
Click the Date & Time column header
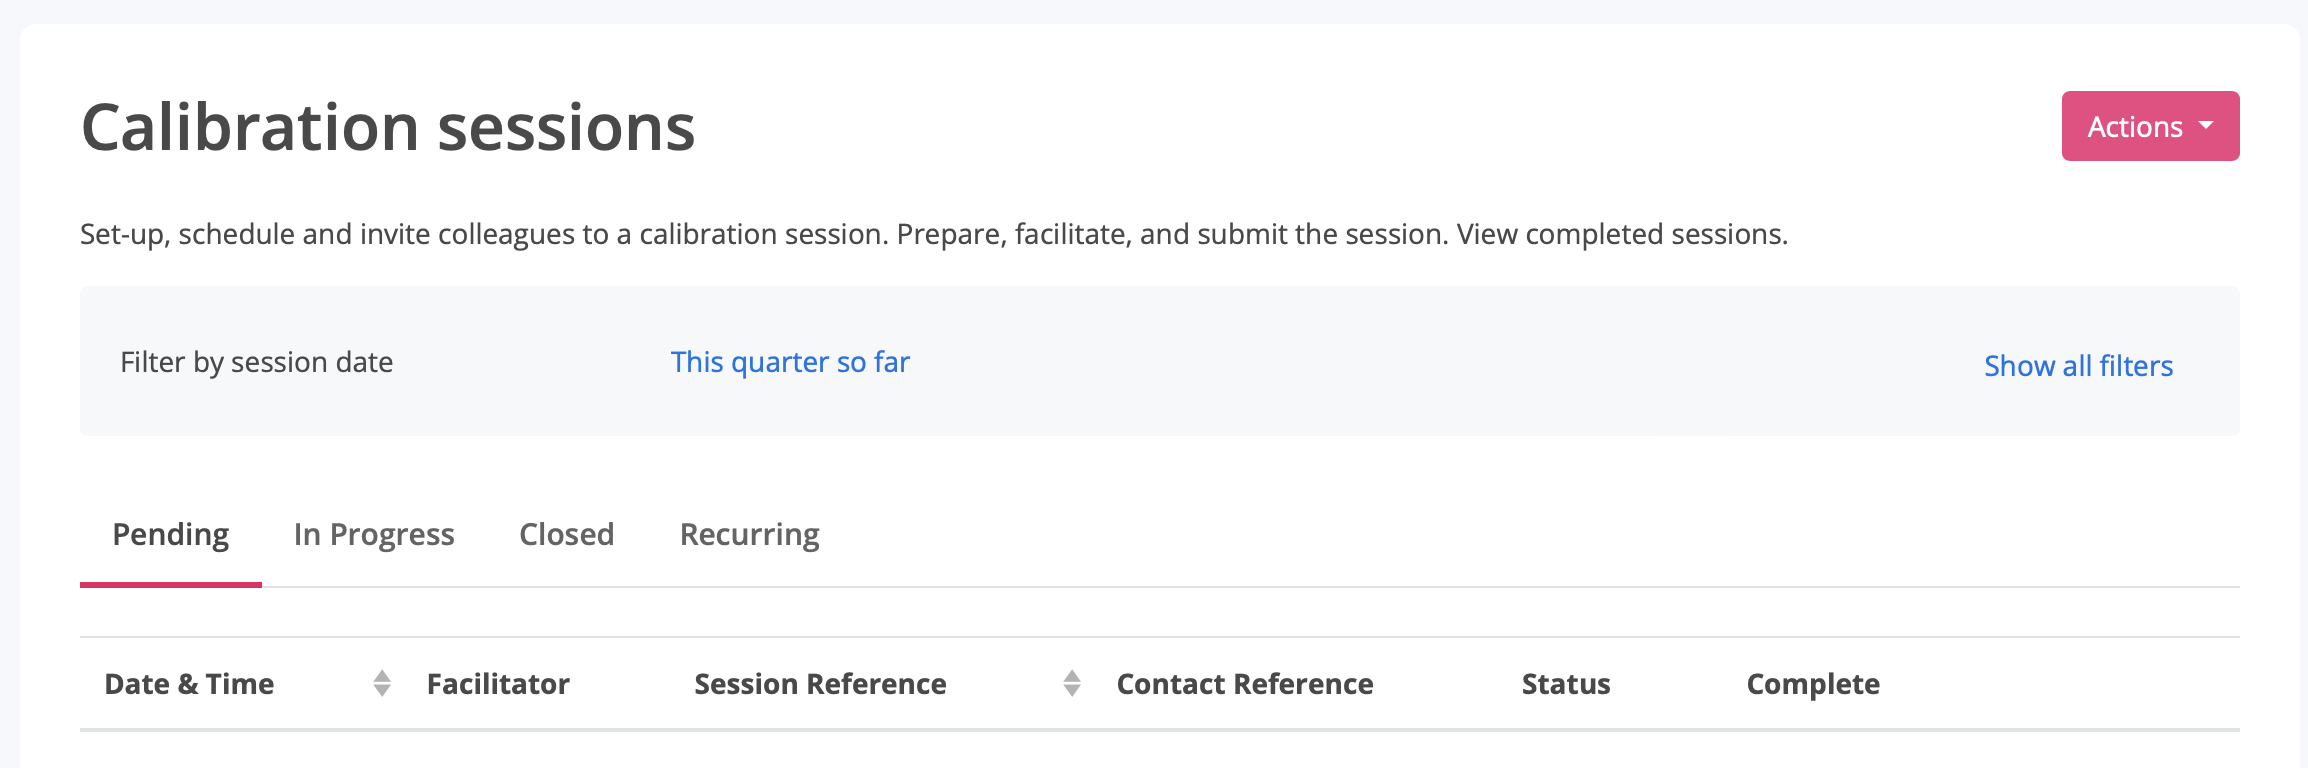point(189,684)
